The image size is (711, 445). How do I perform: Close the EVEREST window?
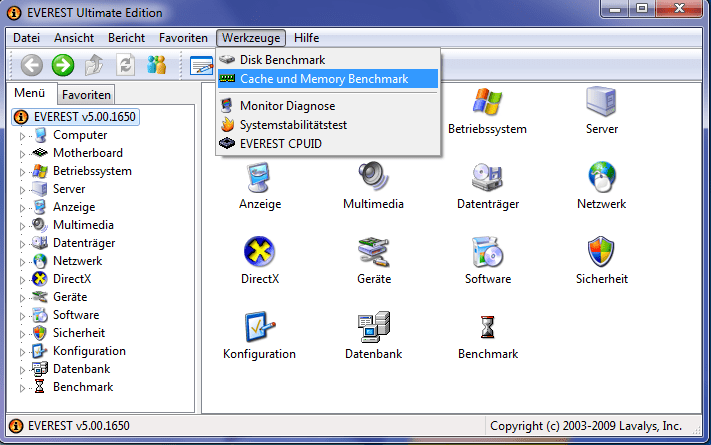(679, 9)
